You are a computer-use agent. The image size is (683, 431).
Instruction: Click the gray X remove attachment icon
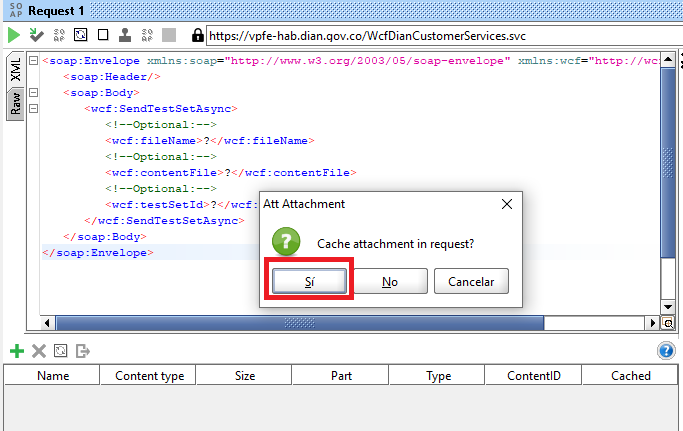click(x=39, y=351)
